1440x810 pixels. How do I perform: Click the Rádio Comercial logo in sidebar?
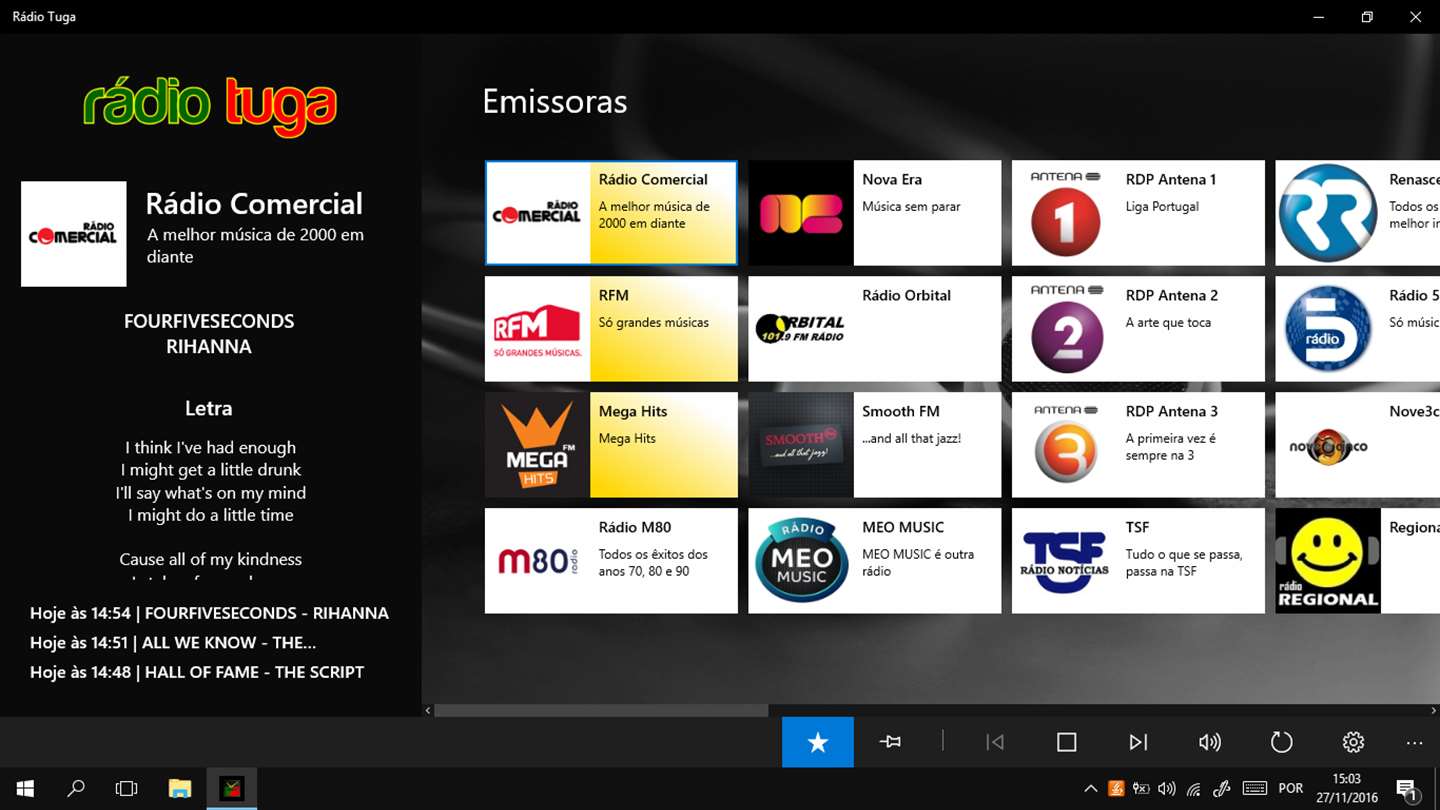click(x=74, y=234)
